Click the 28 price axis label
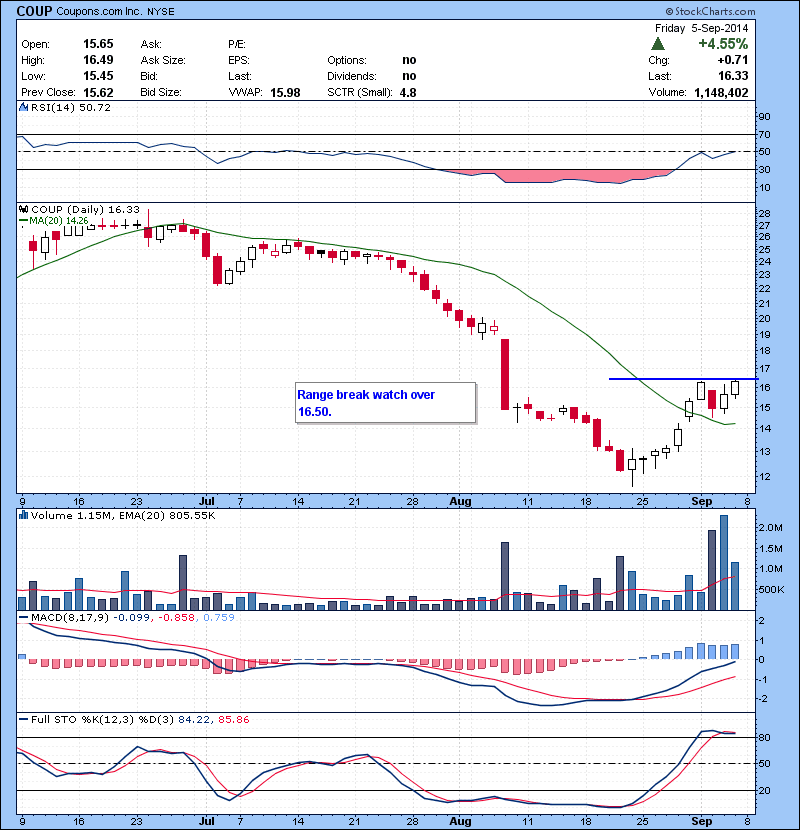 coord(764,214)
